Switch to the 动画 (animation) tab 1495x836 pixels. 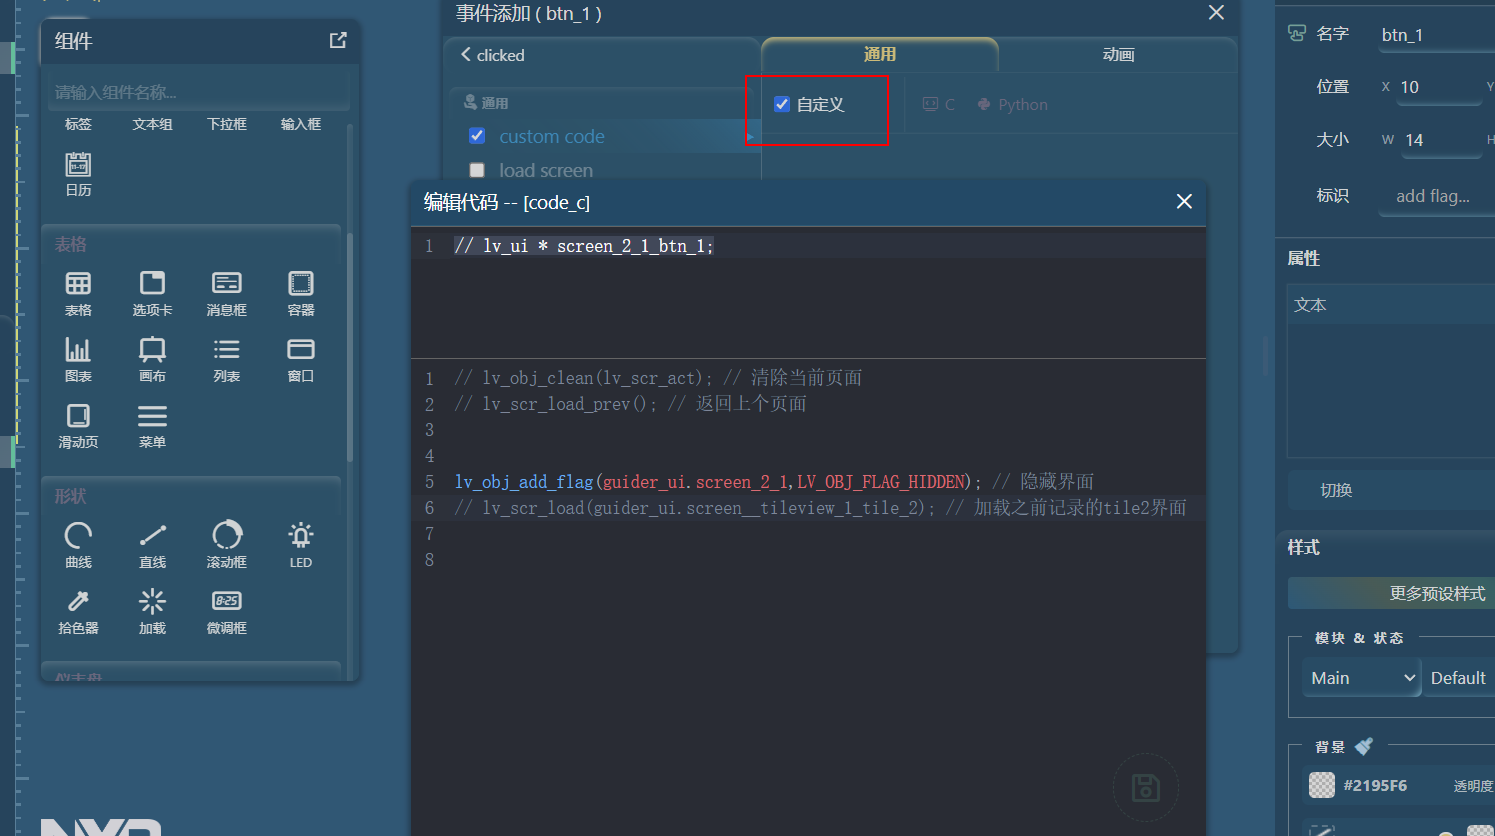pyautogui.click(x=1117, y=55)
